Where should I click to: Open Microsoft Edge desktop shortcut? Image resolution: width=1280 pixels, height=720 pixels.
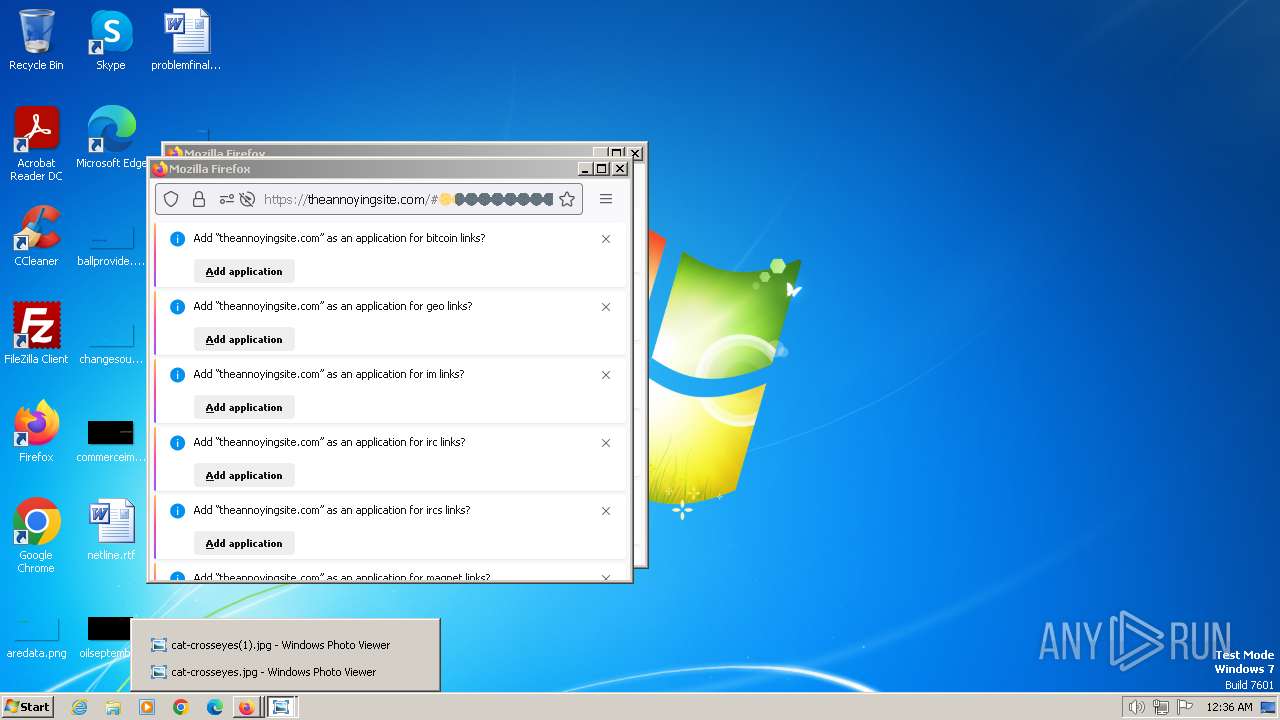(111, 138)
